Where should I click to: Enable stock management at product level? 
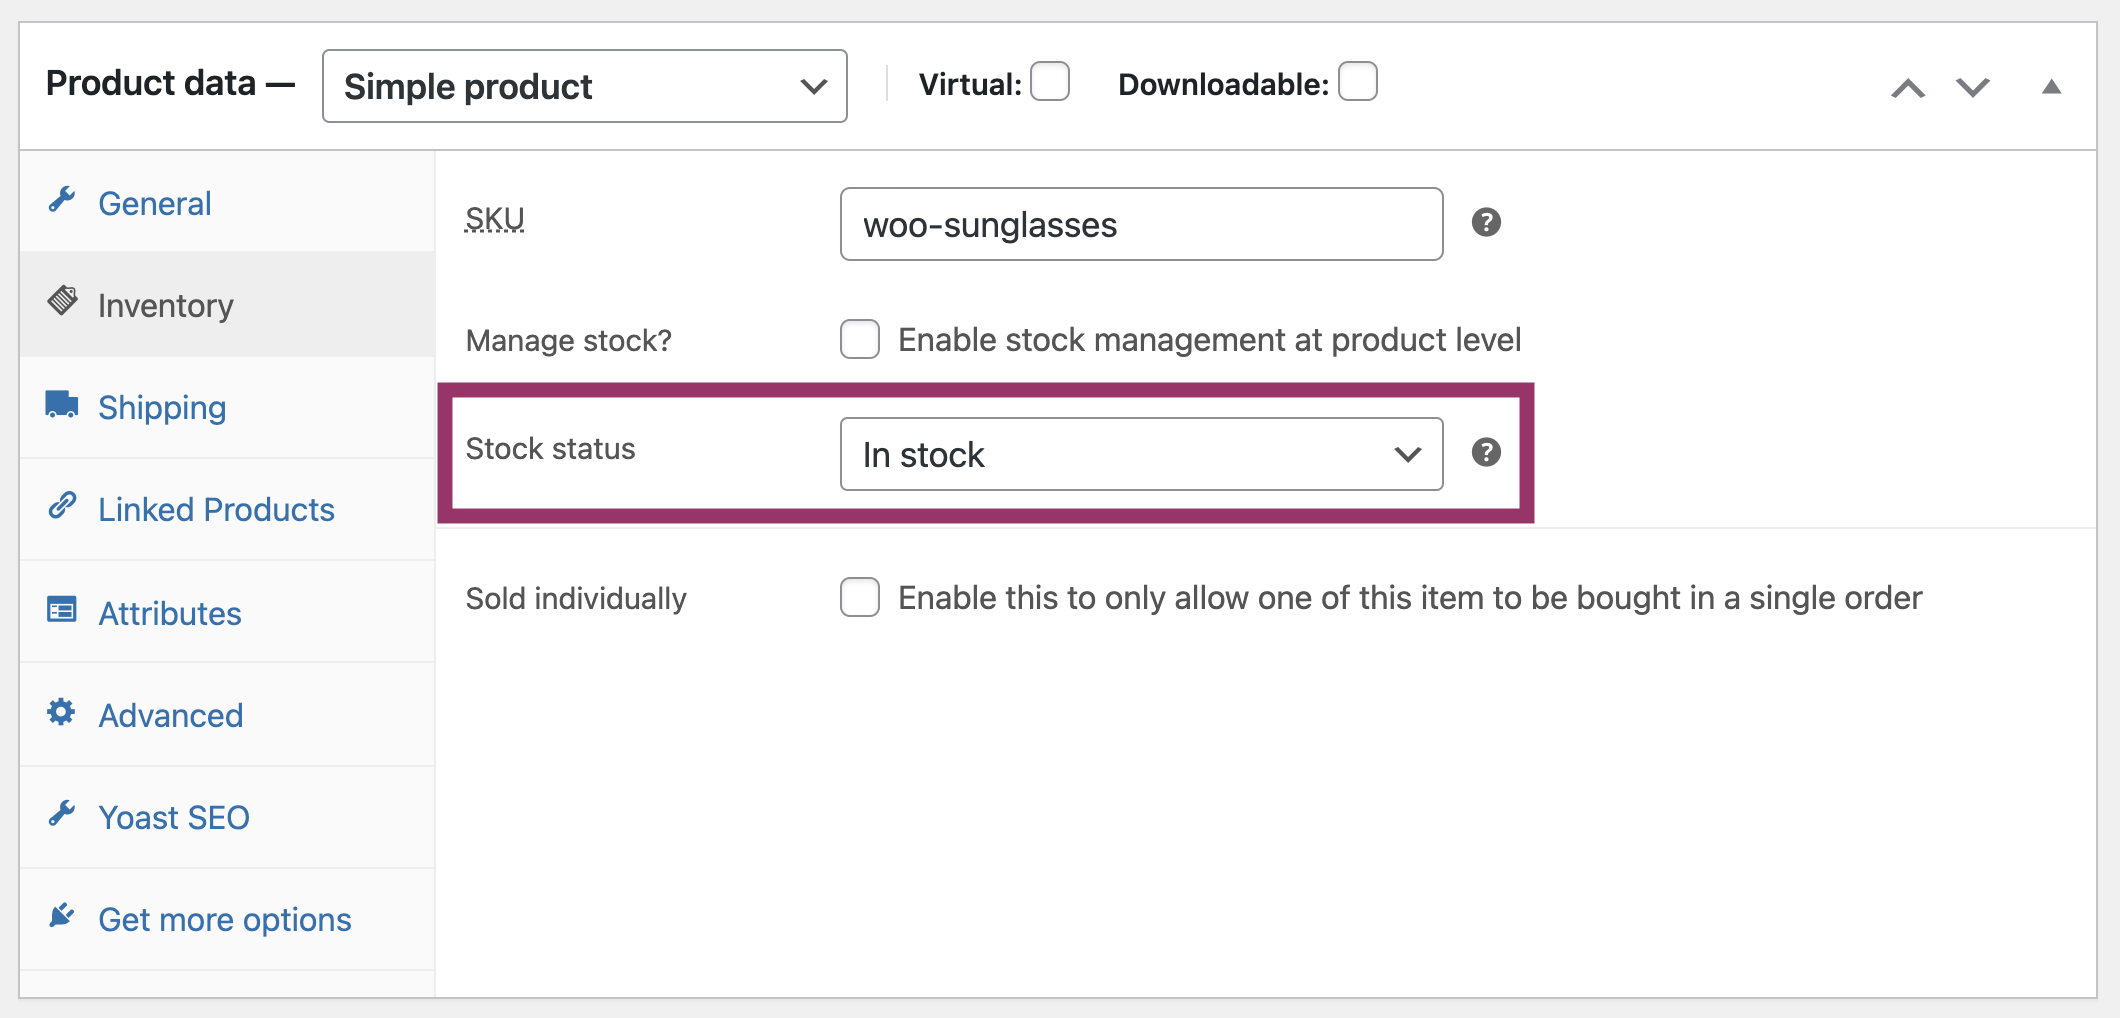(860, 339)
